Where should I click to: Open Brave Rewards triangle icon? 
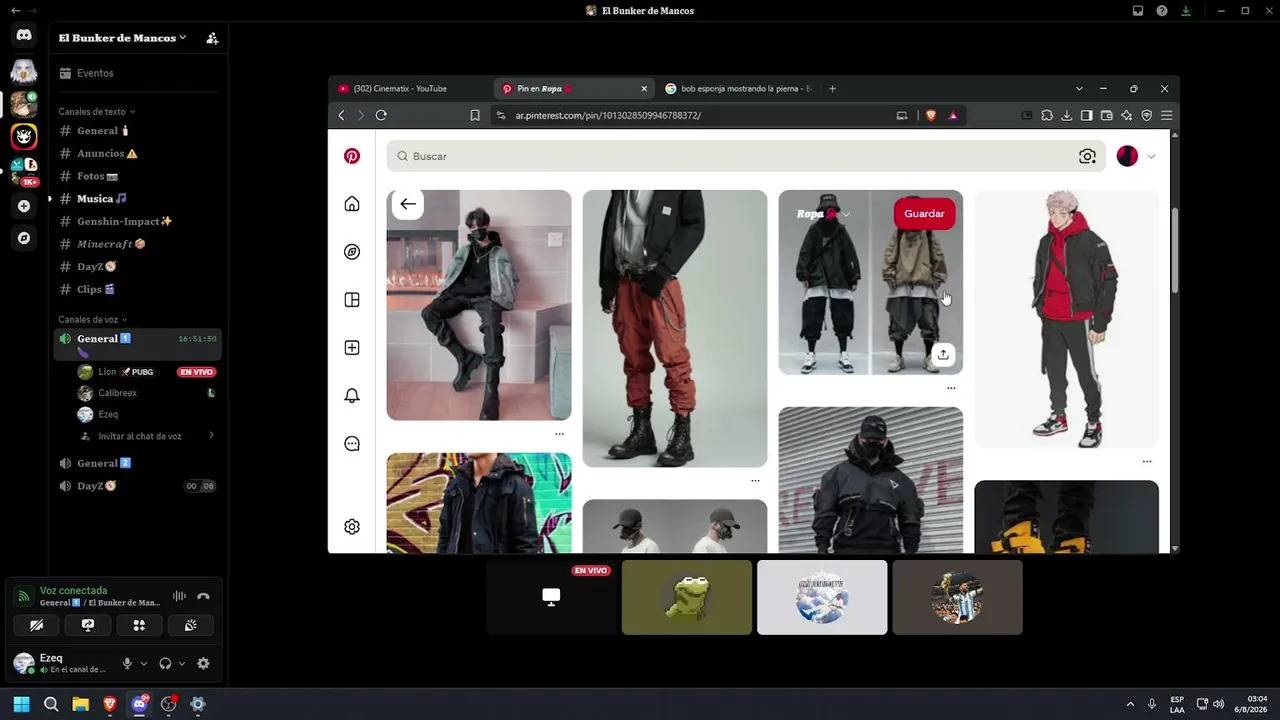click(953, 115)
